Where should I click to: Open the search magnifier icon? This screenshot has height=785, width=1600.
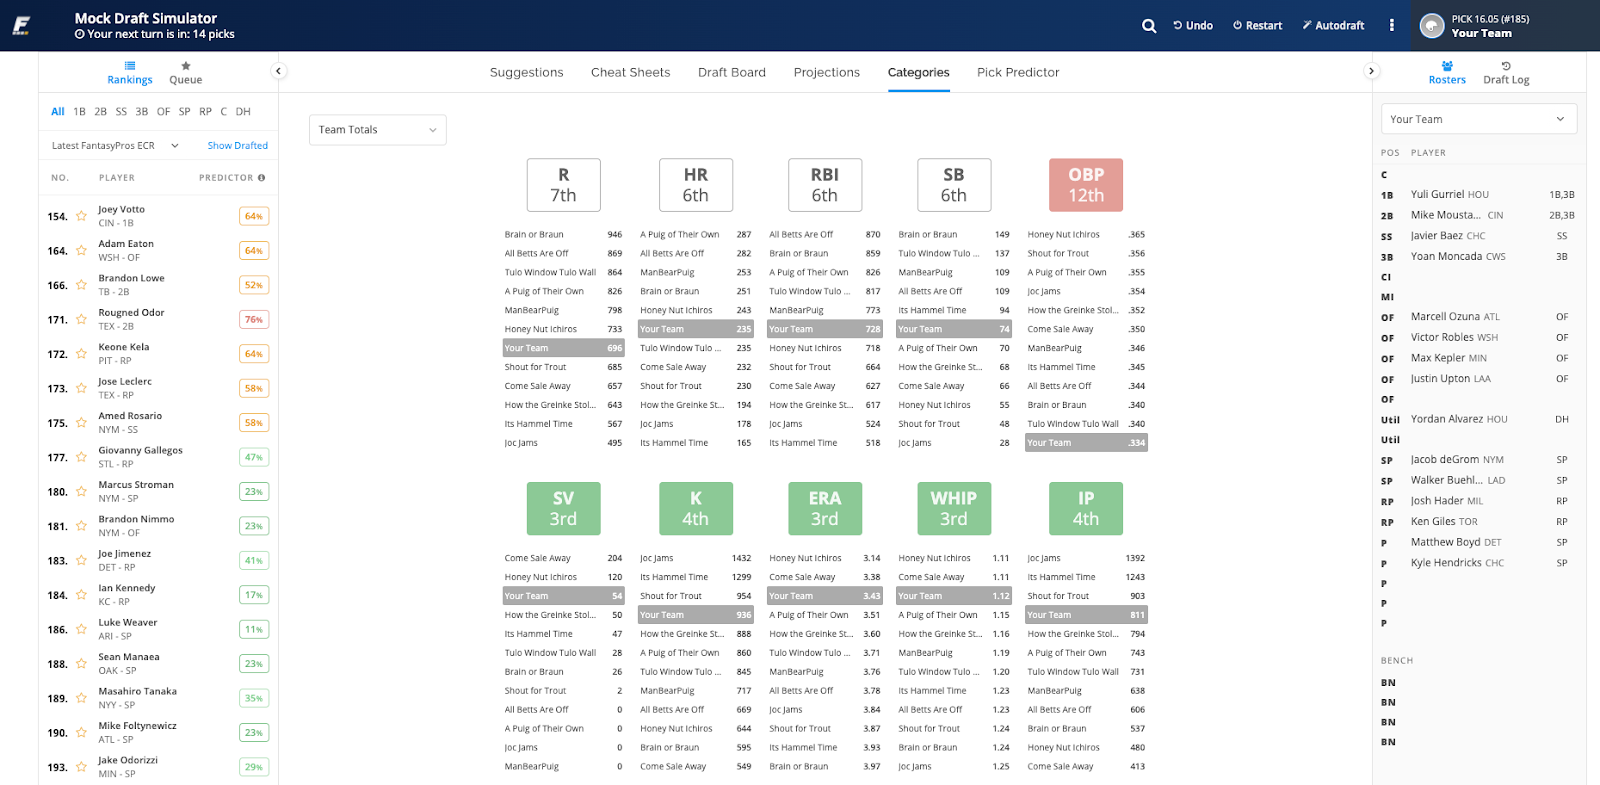(1149, 26)
